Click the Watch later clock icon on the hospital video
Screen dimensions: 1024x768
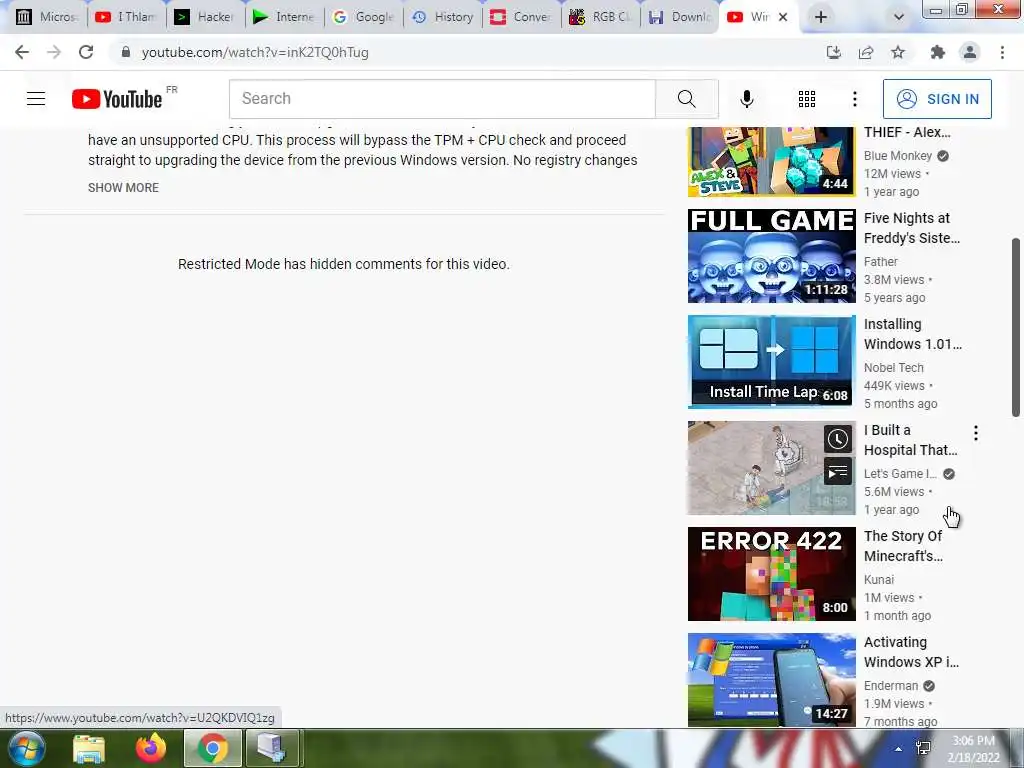pyautogui.click(x=837, y=439)
